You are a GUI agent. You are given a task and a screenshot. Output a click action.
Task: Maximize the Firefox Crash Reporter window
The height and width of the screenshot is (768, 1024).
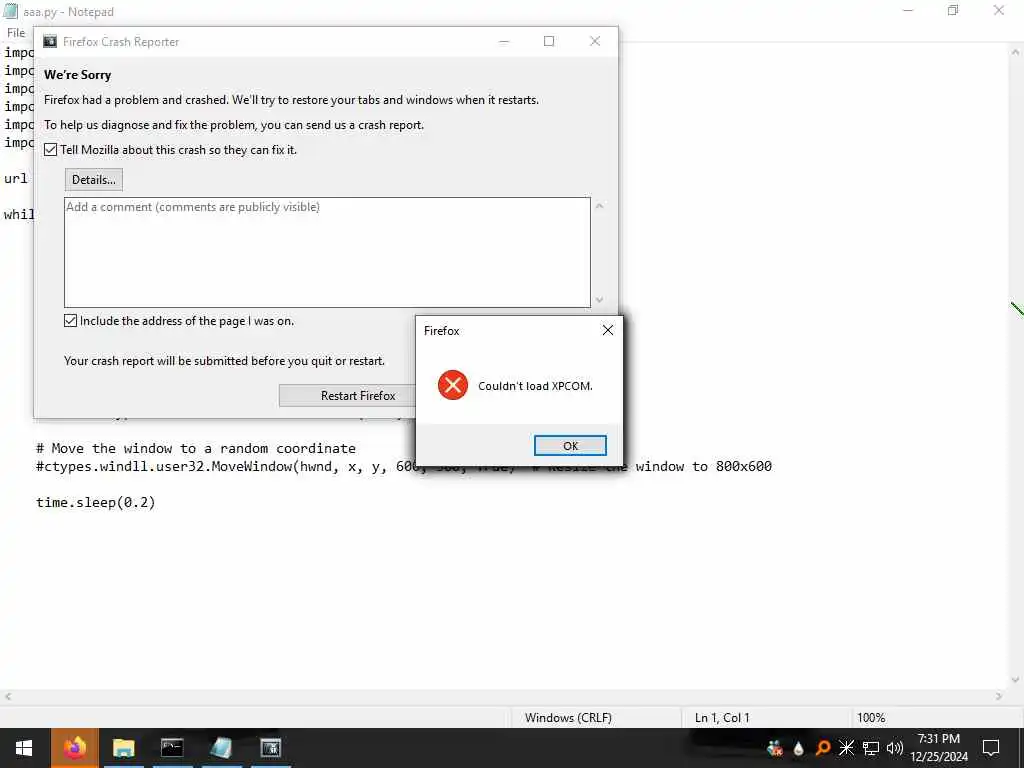pos(549,41)
